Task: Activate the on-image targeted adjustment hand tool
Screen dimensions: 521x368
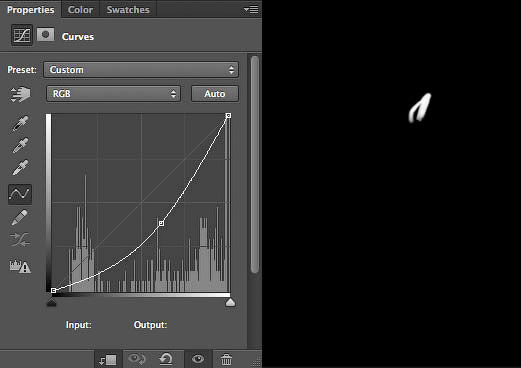Action: [x=20, y=94]
